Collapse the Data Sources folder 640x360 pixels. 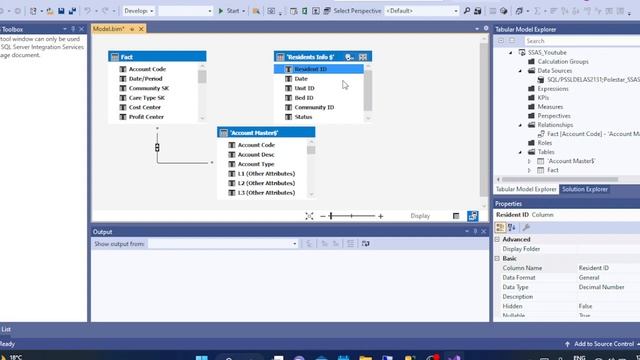coord(520,71)
